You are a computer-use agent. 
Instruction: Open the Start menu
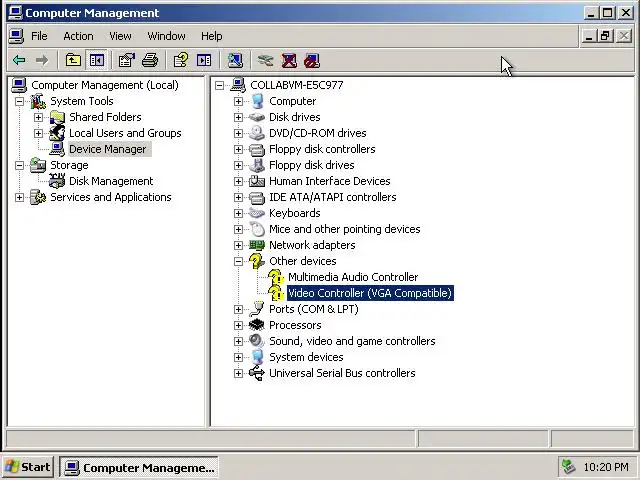(x=28, y=467)
